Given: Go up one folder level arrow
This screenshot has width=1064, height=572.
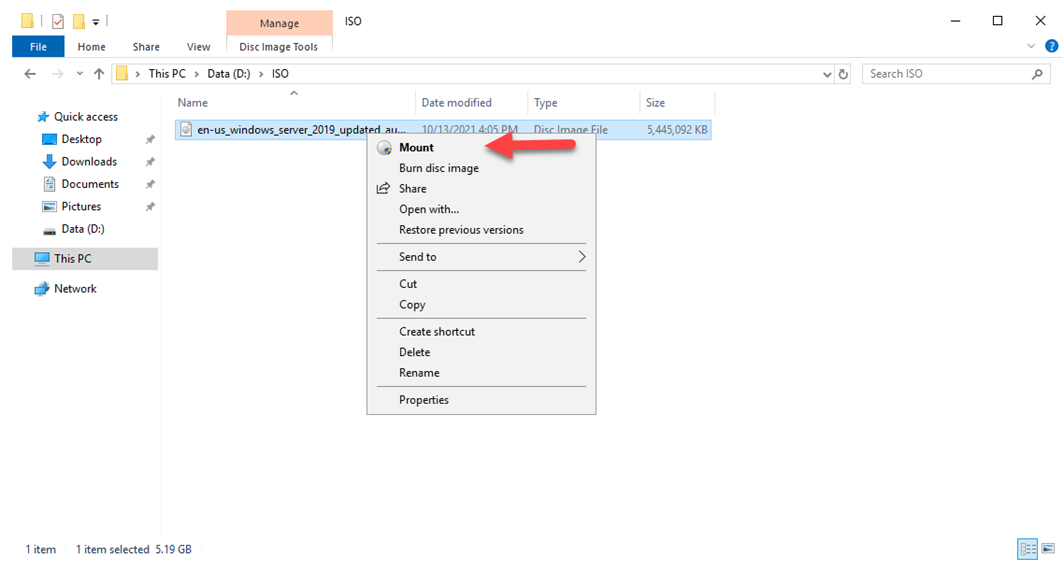Looking at the screenshot, I should click(x=99, y=74).
